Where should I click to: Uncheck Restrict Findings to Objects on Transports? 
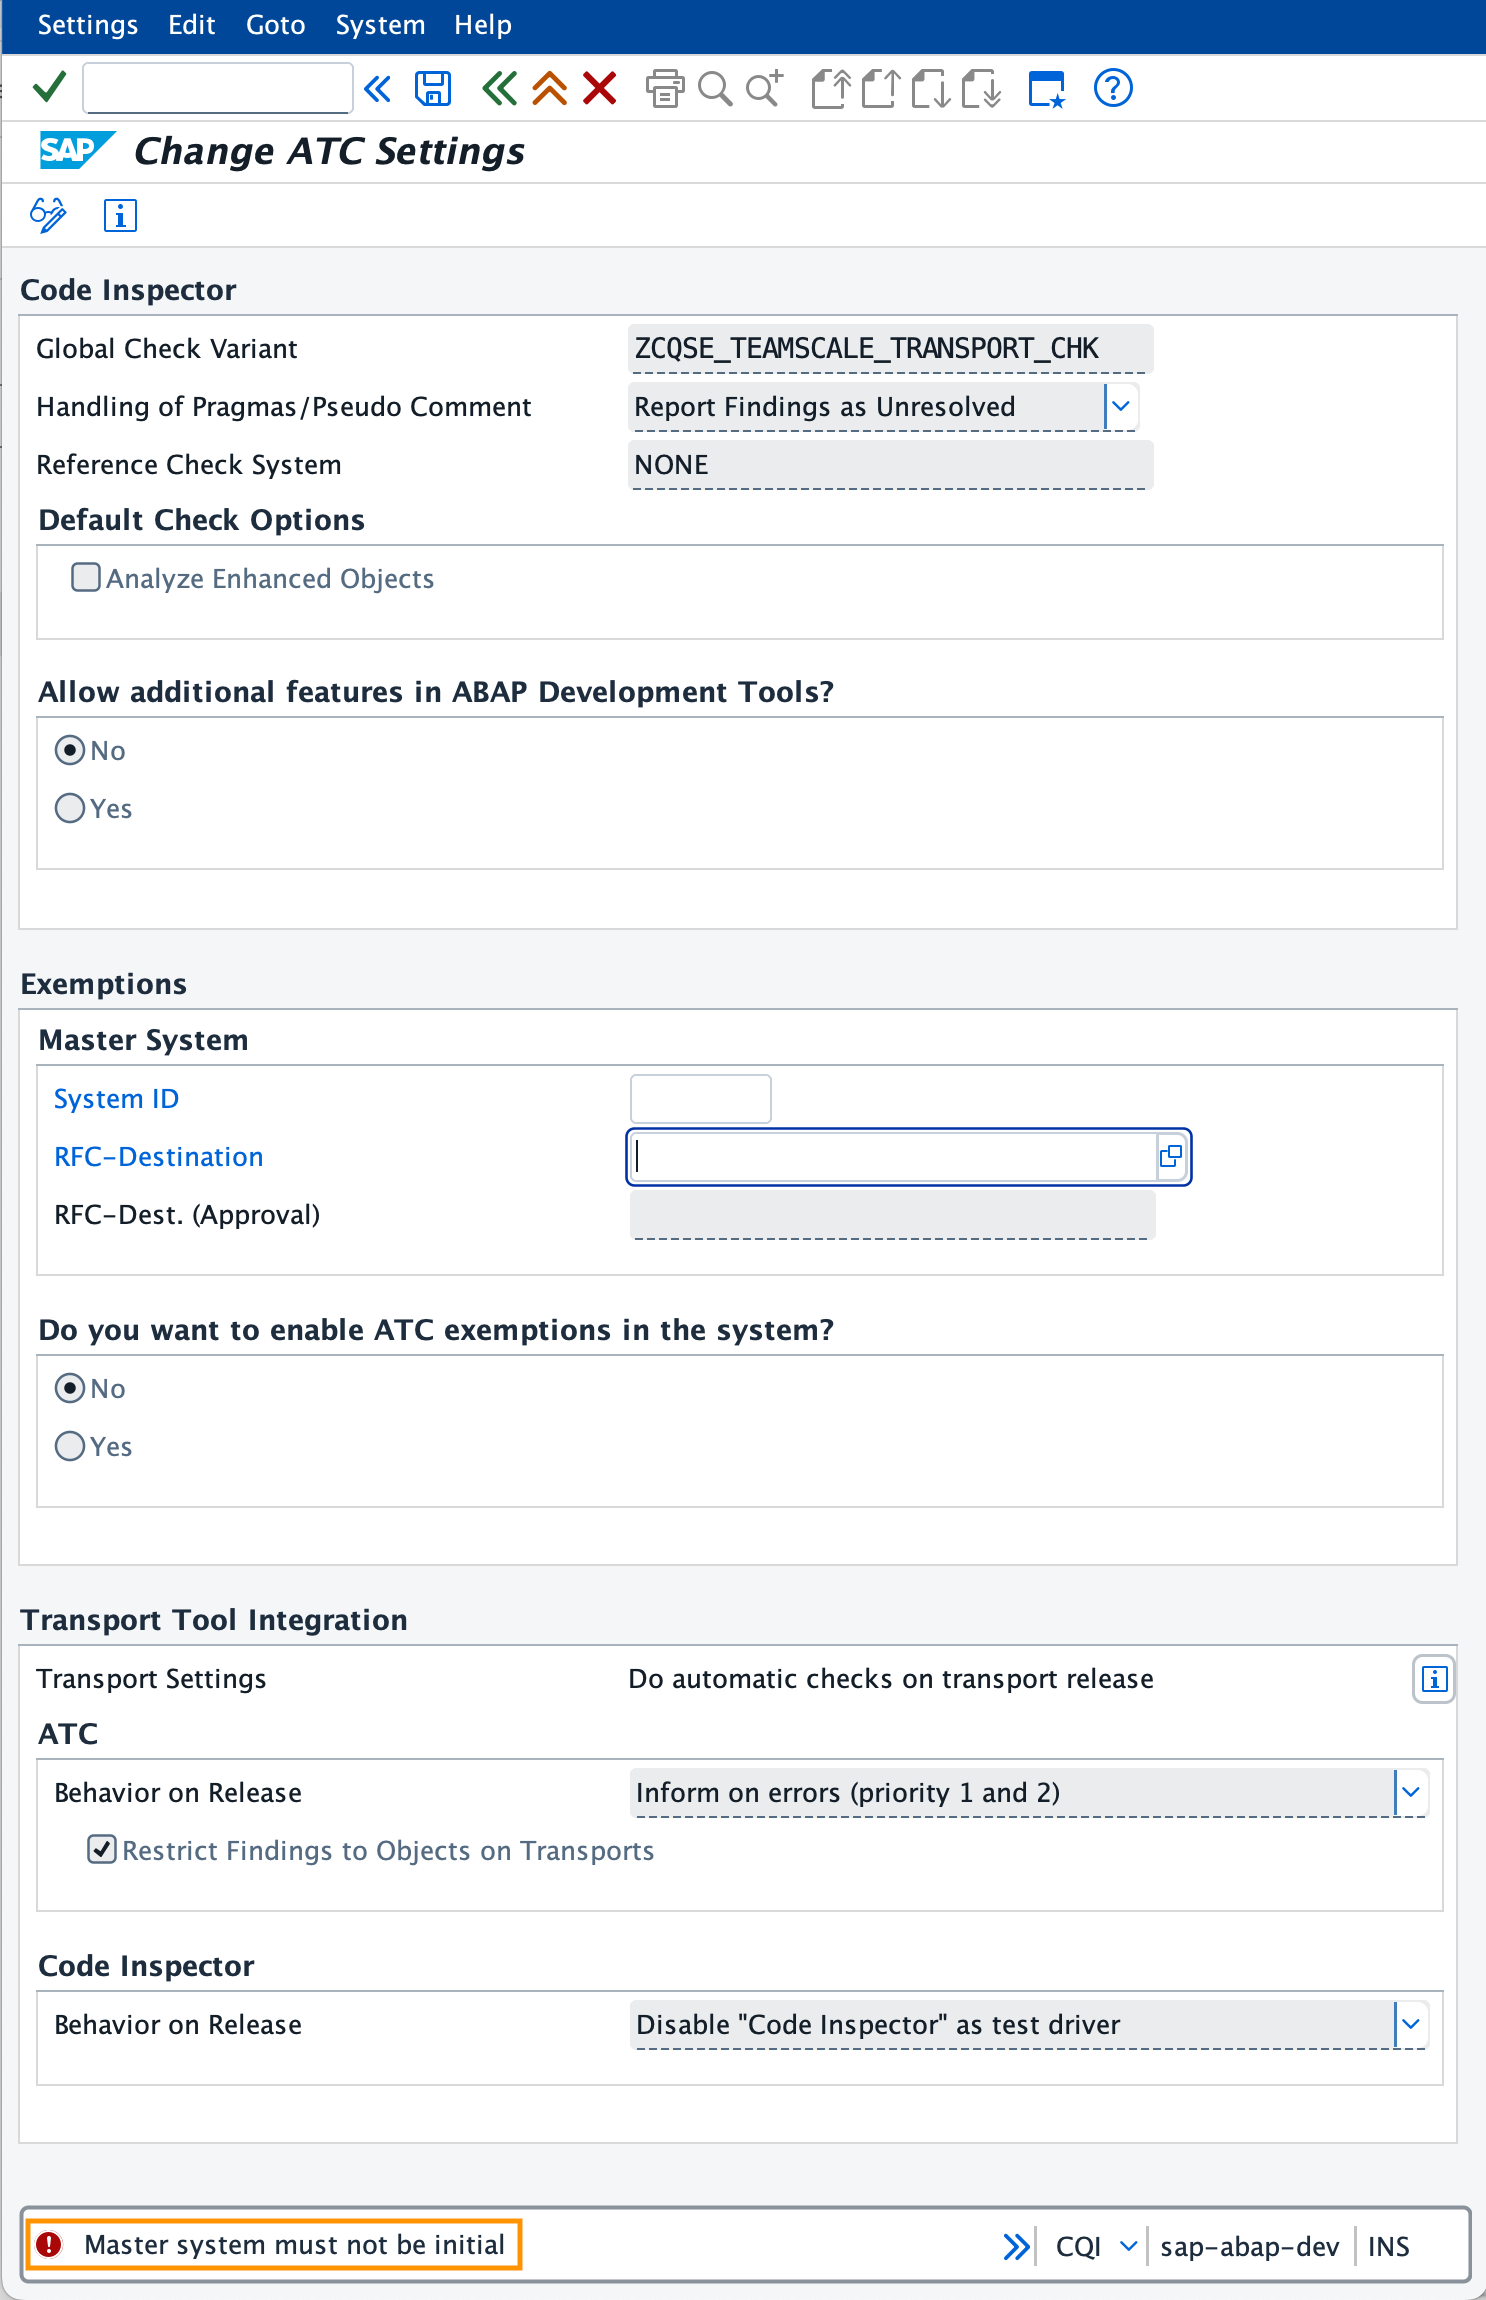pyautogui.click(x=102, y=1850)
